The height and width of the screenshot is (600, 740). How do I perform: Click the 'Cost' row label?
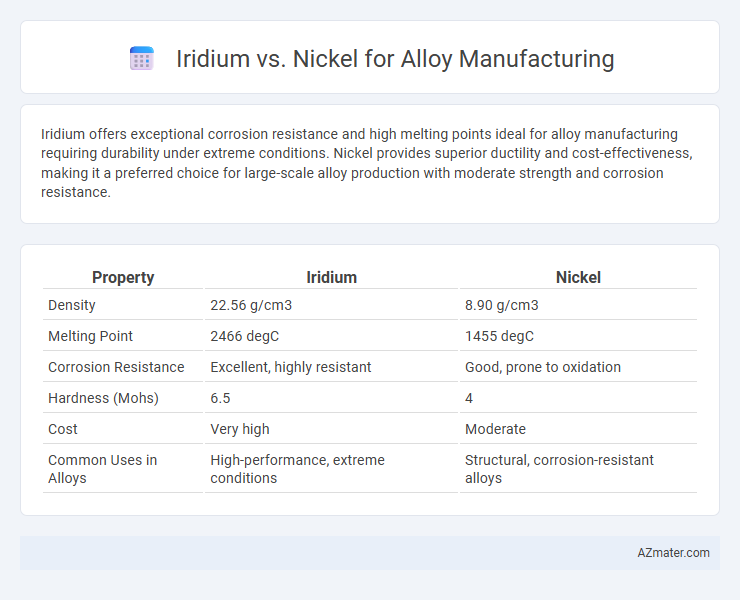click(x=63, y=429)
